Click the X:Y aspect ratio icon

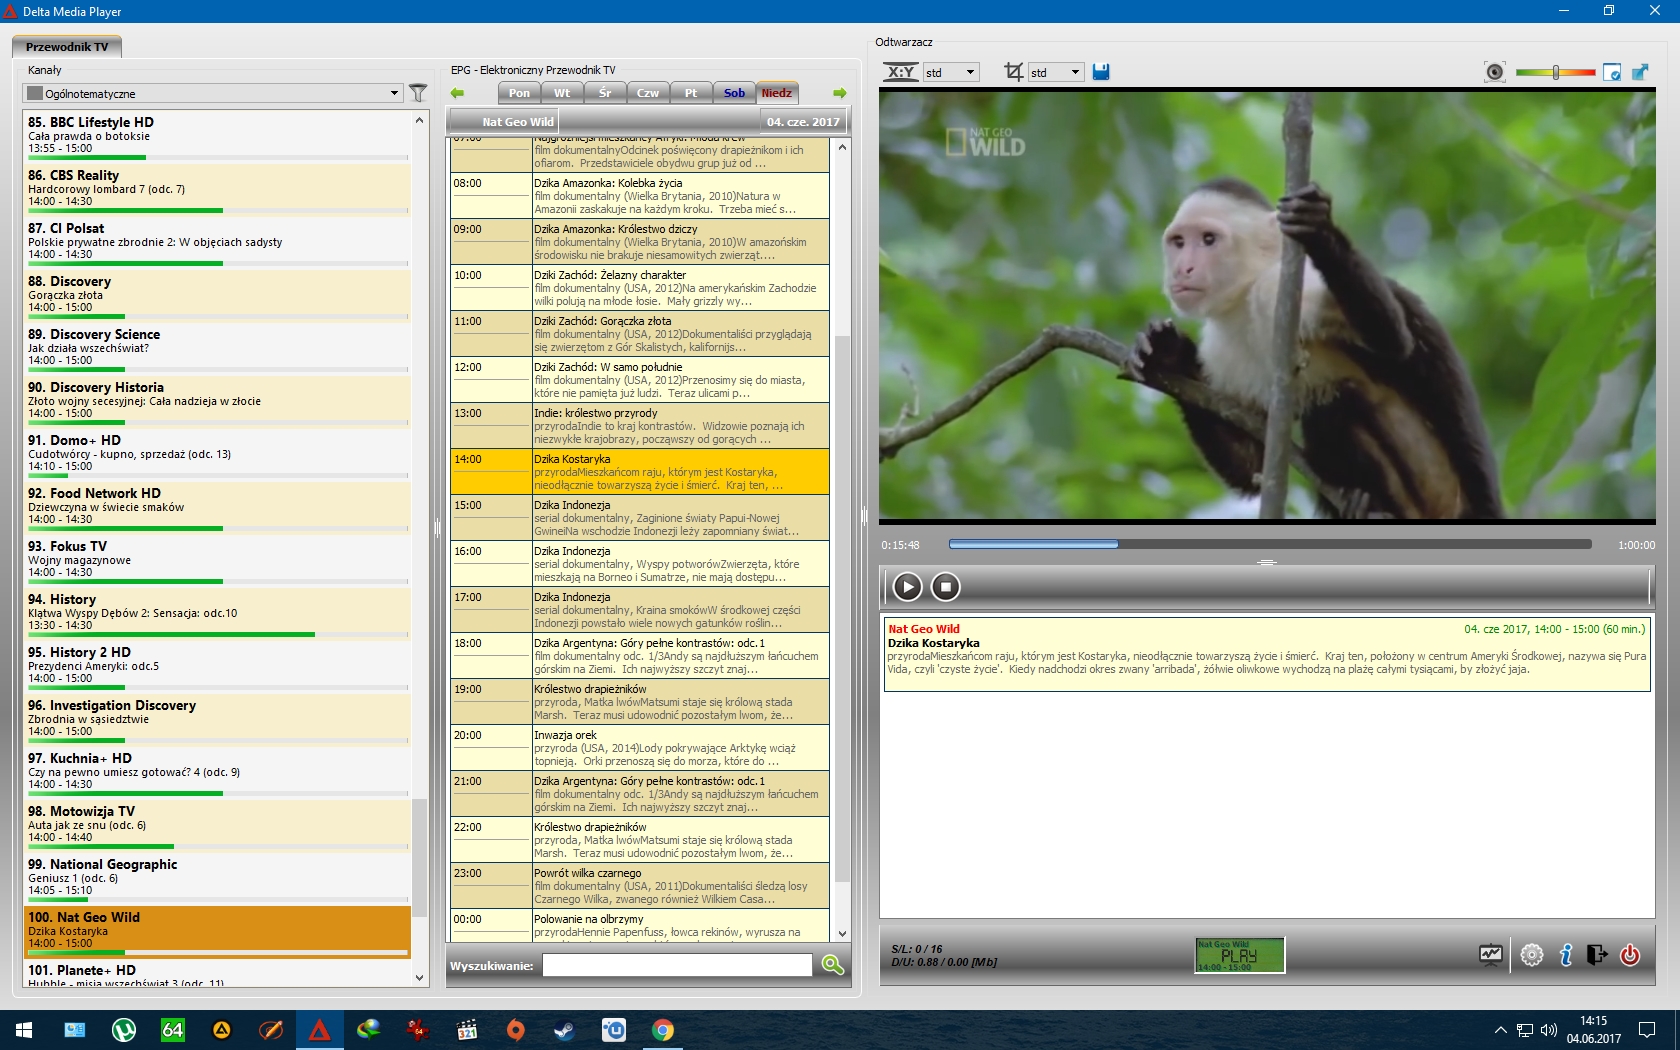pos(901,72)
